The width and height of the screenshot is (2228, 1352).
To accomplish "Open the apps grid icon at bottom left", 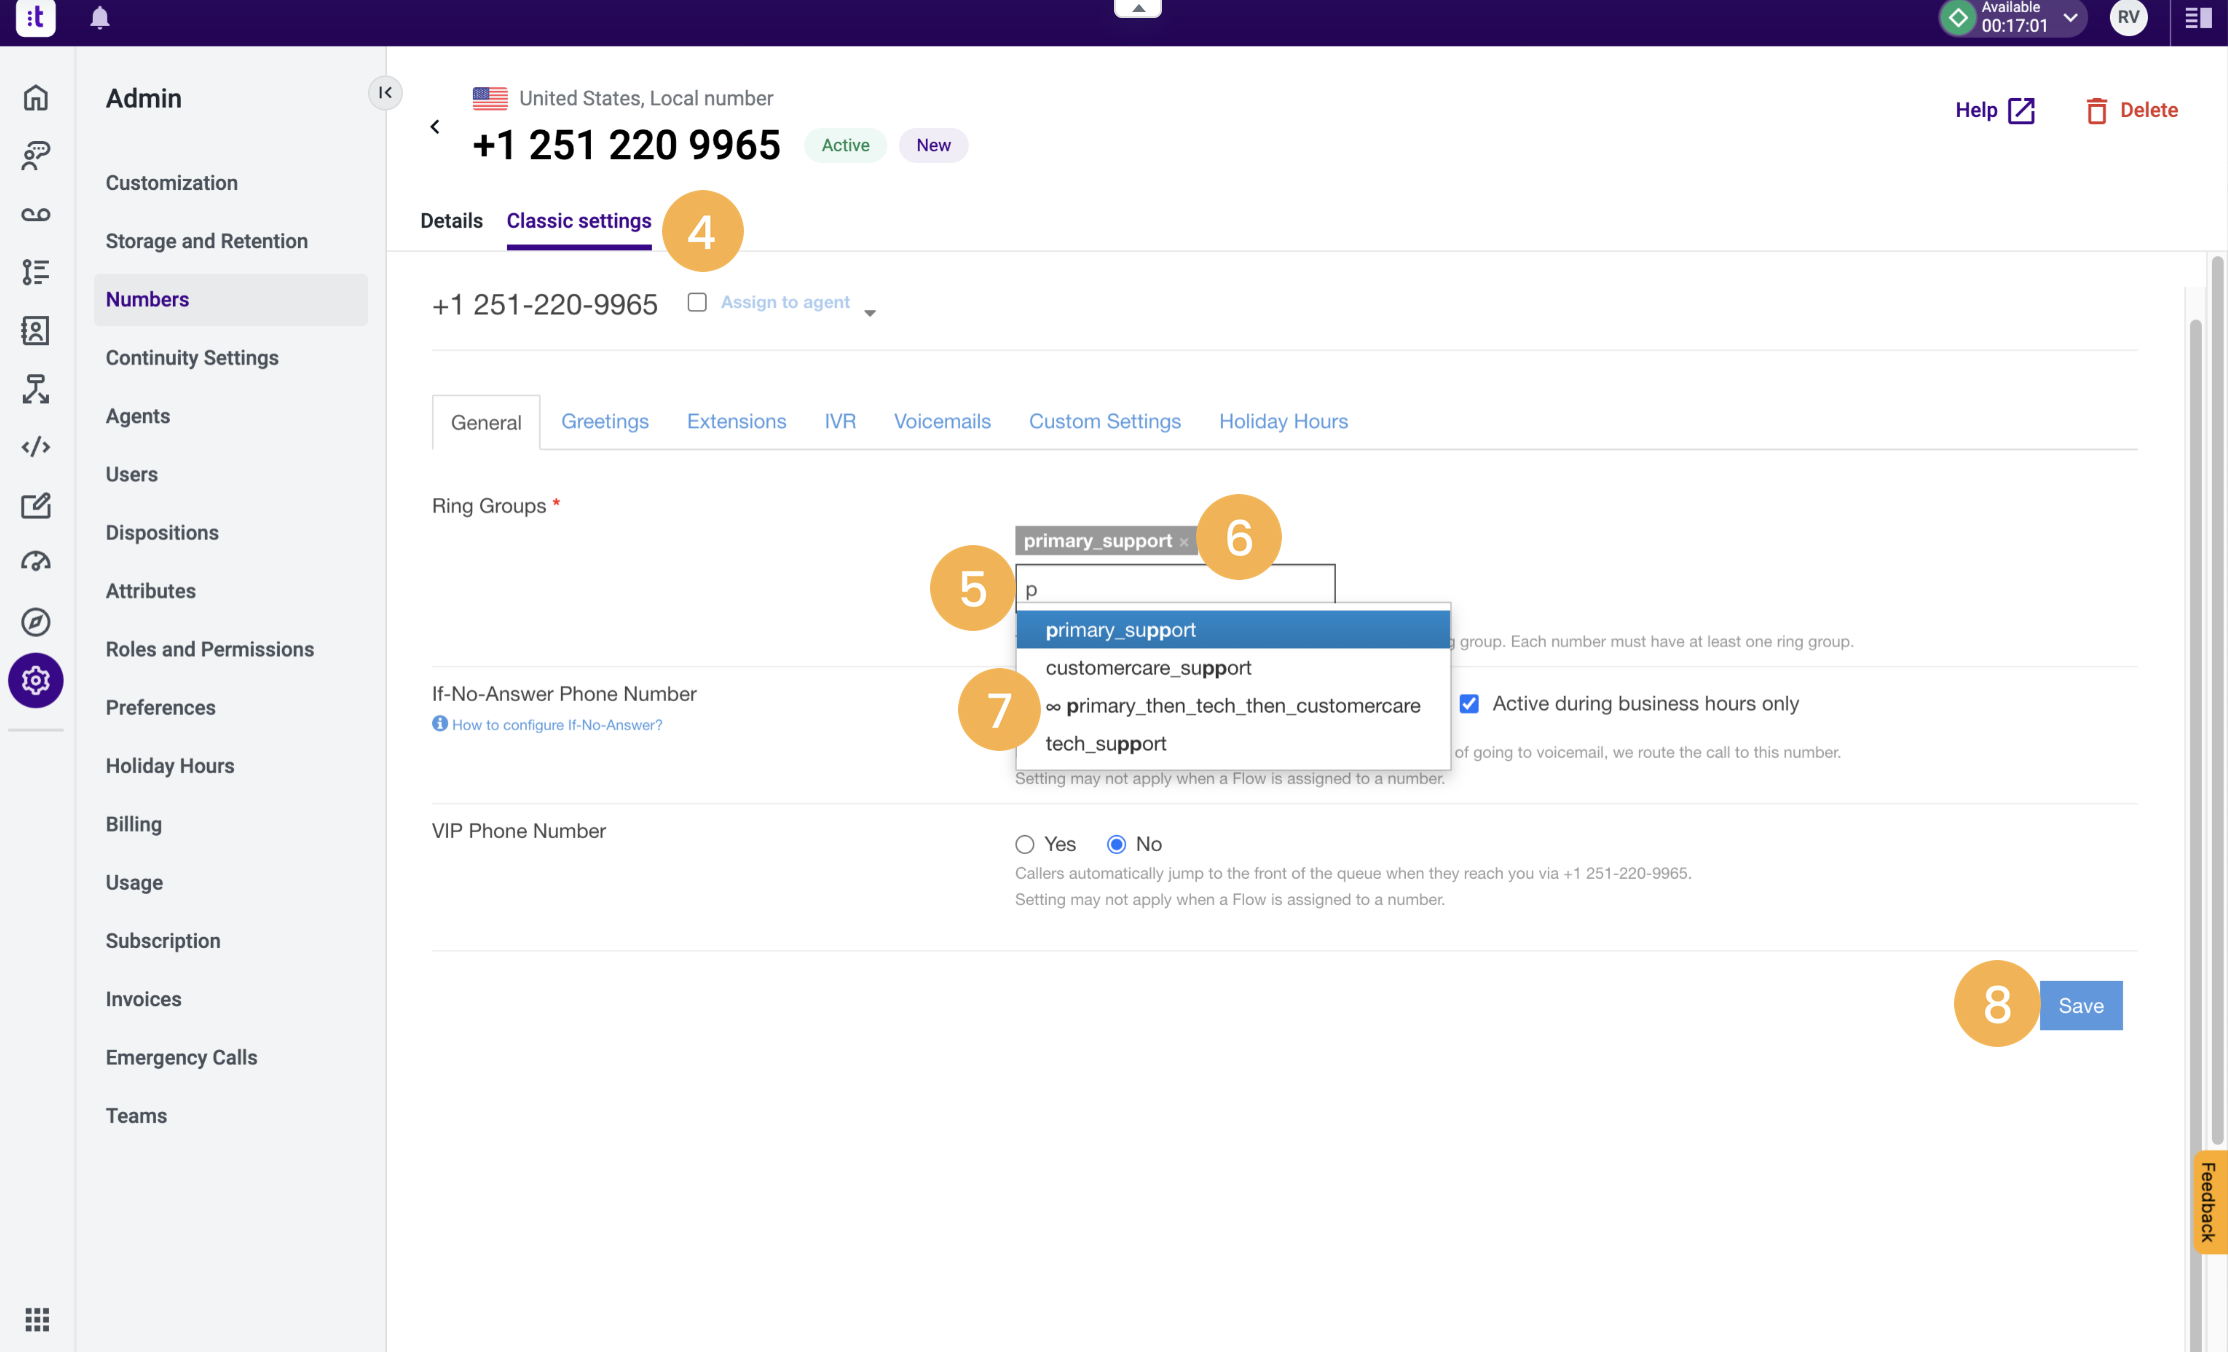I will tap(37, 1319).
